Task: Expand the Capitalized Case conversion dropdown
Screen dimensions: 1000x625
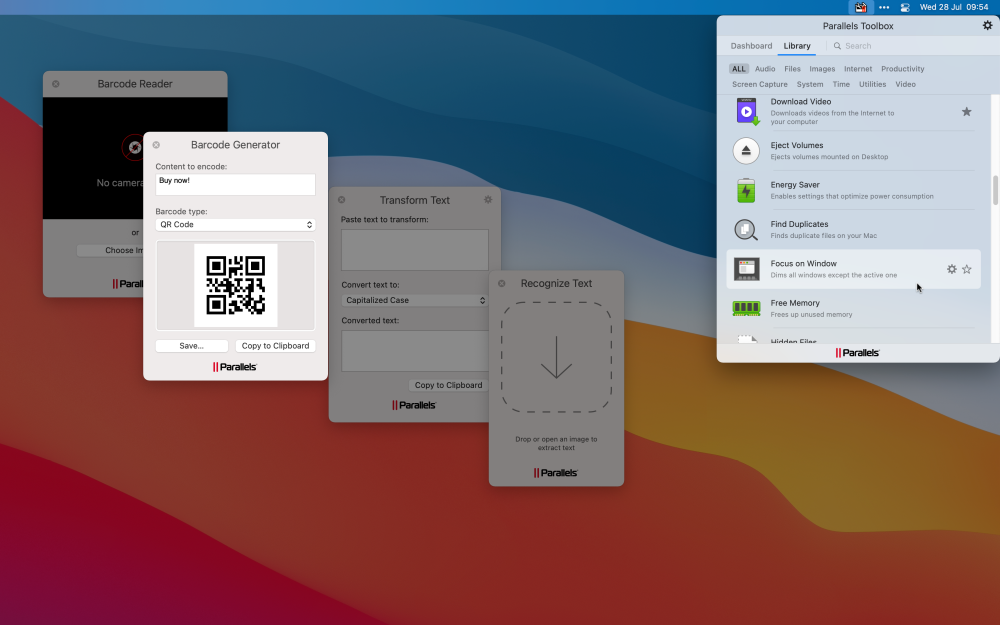Action: point(414,300)
